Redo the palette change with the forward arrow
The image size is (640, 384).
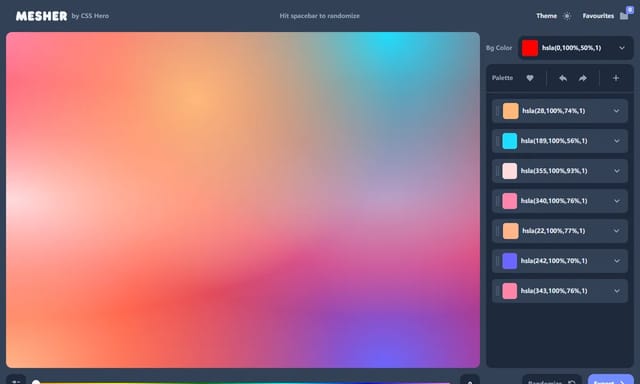click(x=583, y=78)
